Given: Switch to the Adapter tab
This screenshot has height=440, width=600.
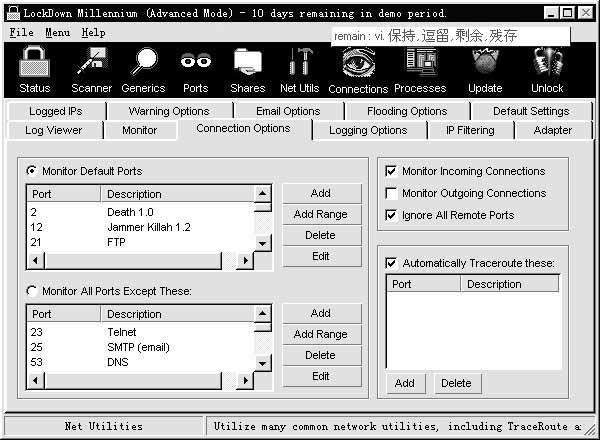Looking at the screenshot, I should tap(553, 130).
